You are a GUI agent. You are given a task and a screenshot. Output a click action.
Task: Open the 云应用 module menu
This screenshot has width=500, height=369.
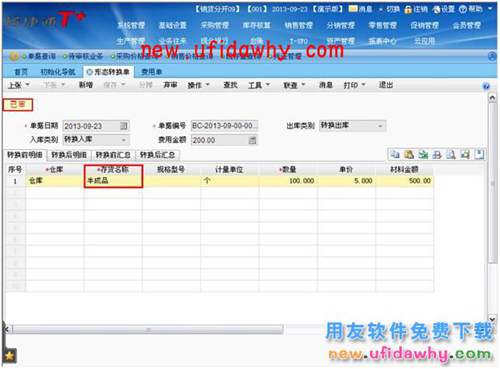[x=424, y=41]
